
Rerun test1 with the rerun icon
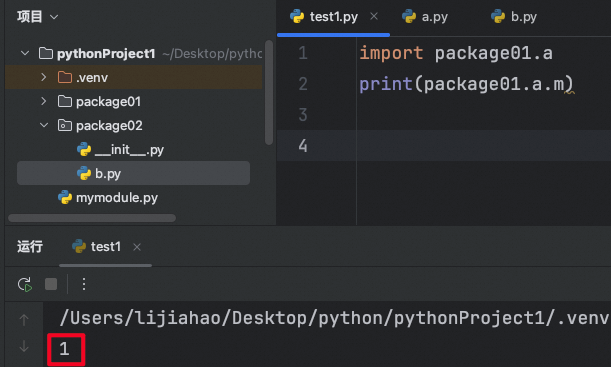coord(25,284)
